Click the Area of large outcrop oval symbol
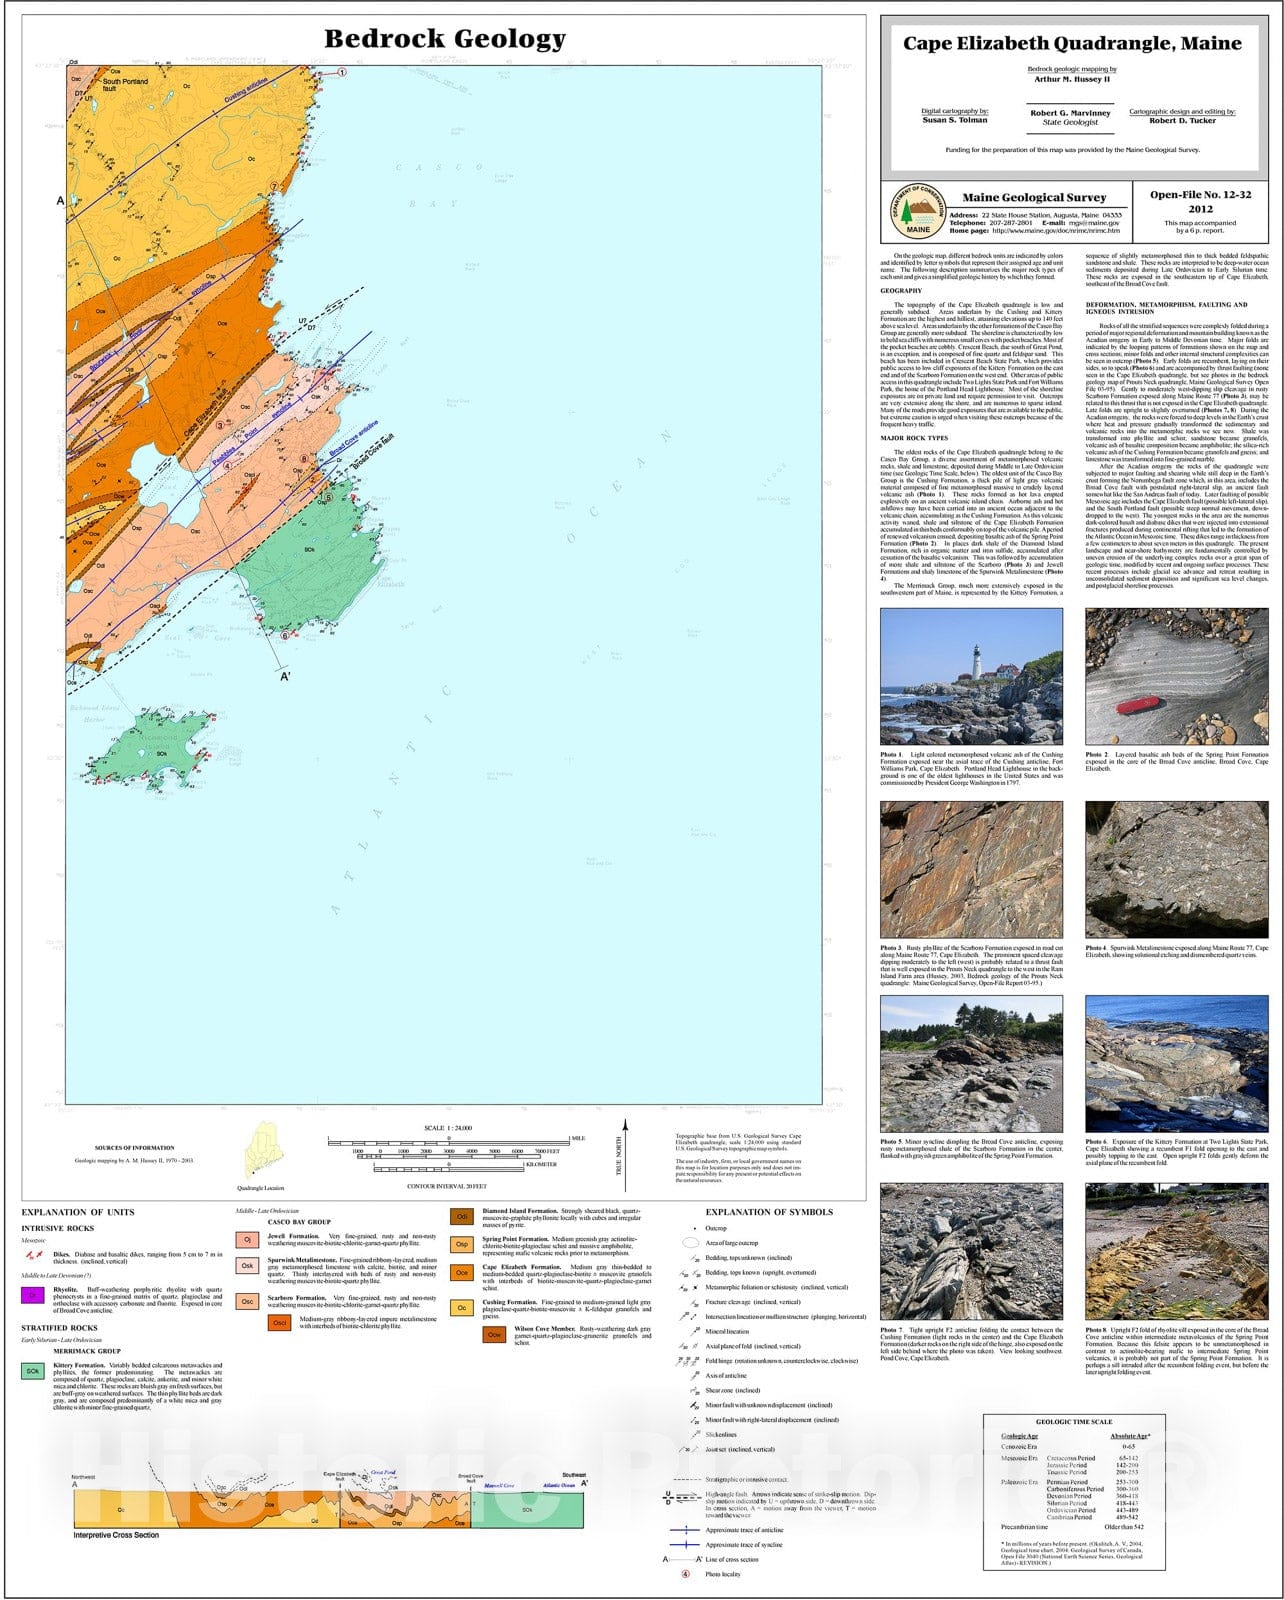The width and height of the screenshot is (1284, 1600). click(688, 1243)
